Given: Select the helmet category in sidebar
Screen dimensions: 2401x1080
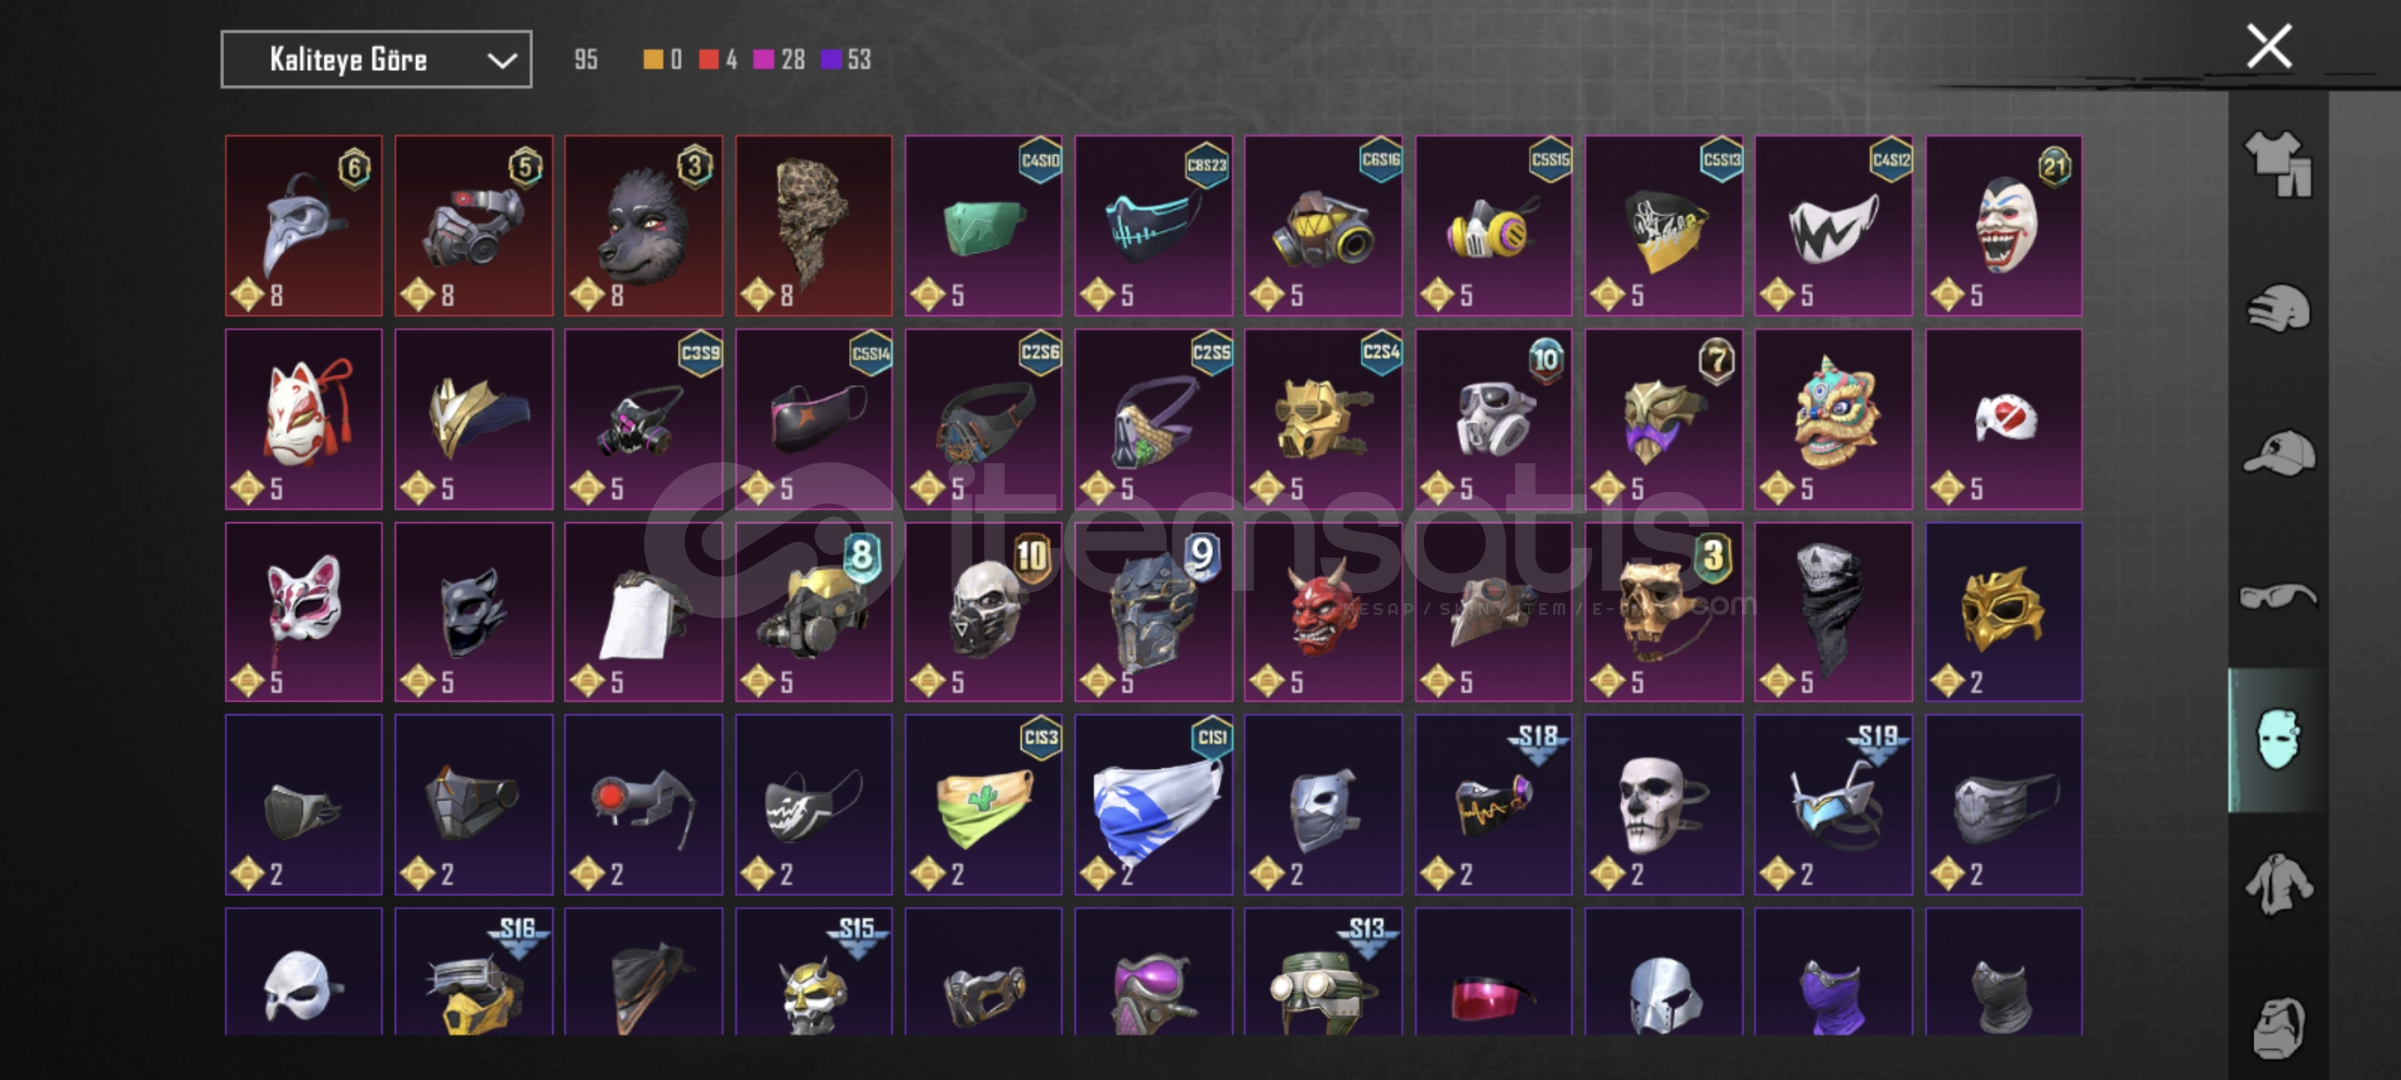Looking at the screenshot, I should tap(2278, 308).
